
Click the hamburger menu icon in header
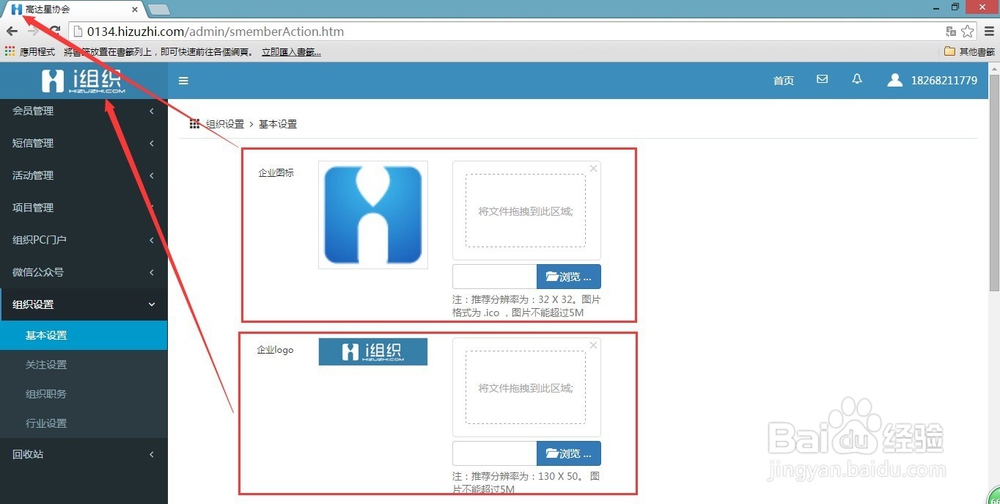[x=184, y=80]
